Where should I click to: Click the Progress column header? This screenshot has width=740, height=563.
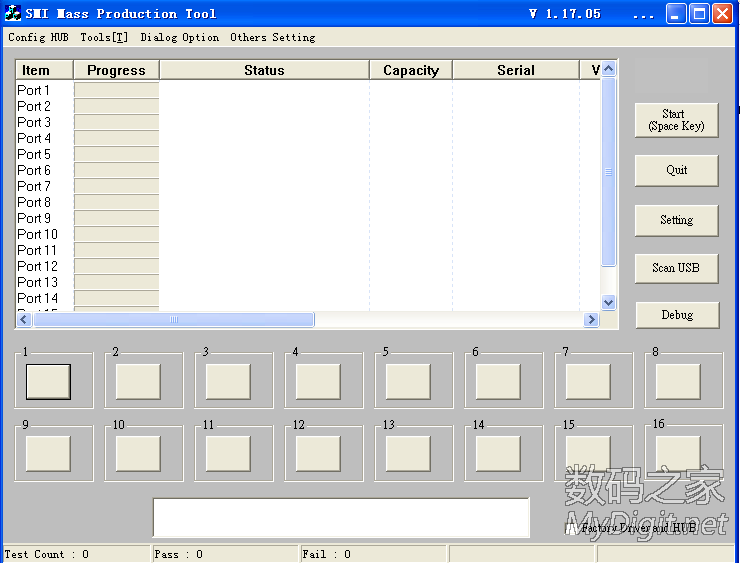point(116,70)
